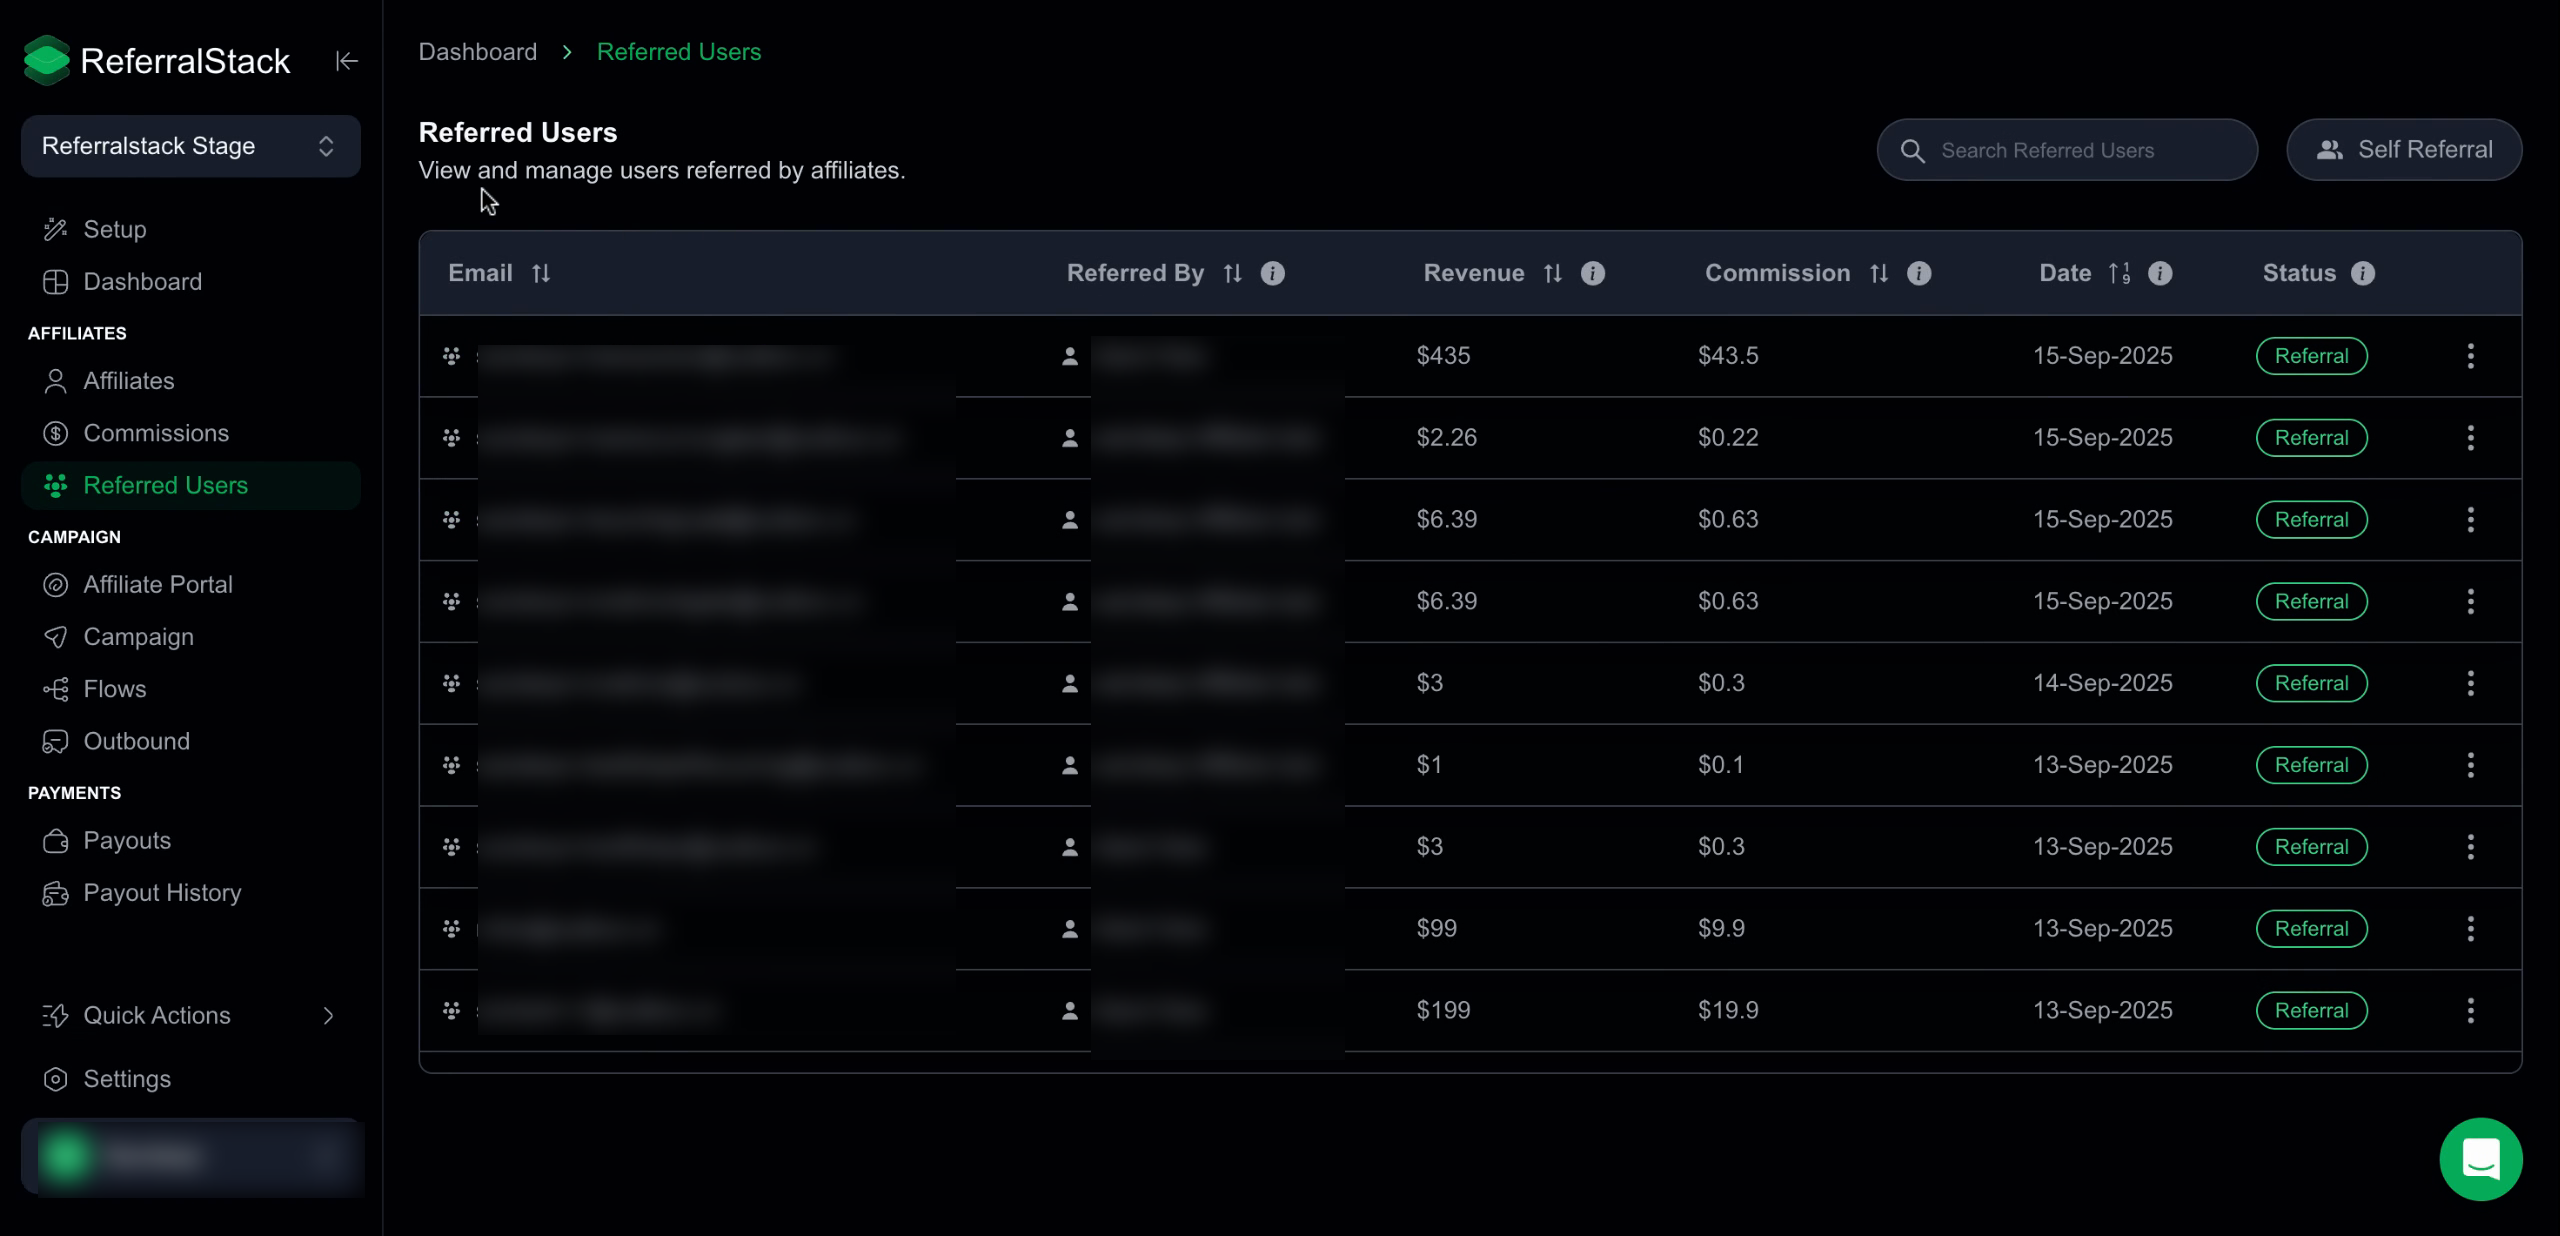
Task: Toggle sort order on Email column
Action: [x=541, y=273]
